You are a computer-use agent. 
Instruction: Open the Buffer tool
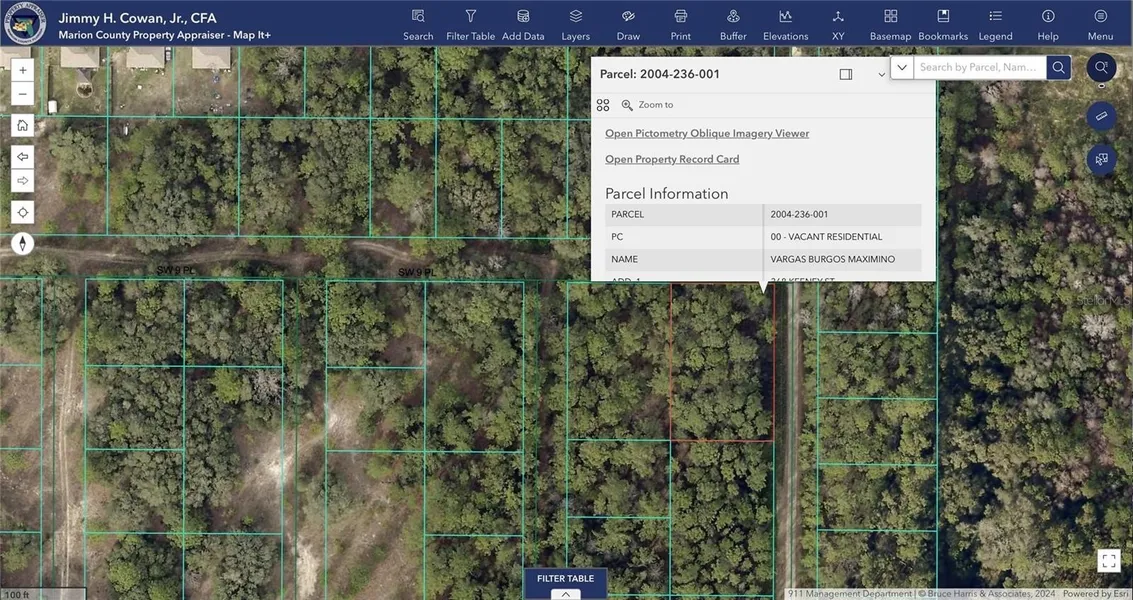(733, 24)
